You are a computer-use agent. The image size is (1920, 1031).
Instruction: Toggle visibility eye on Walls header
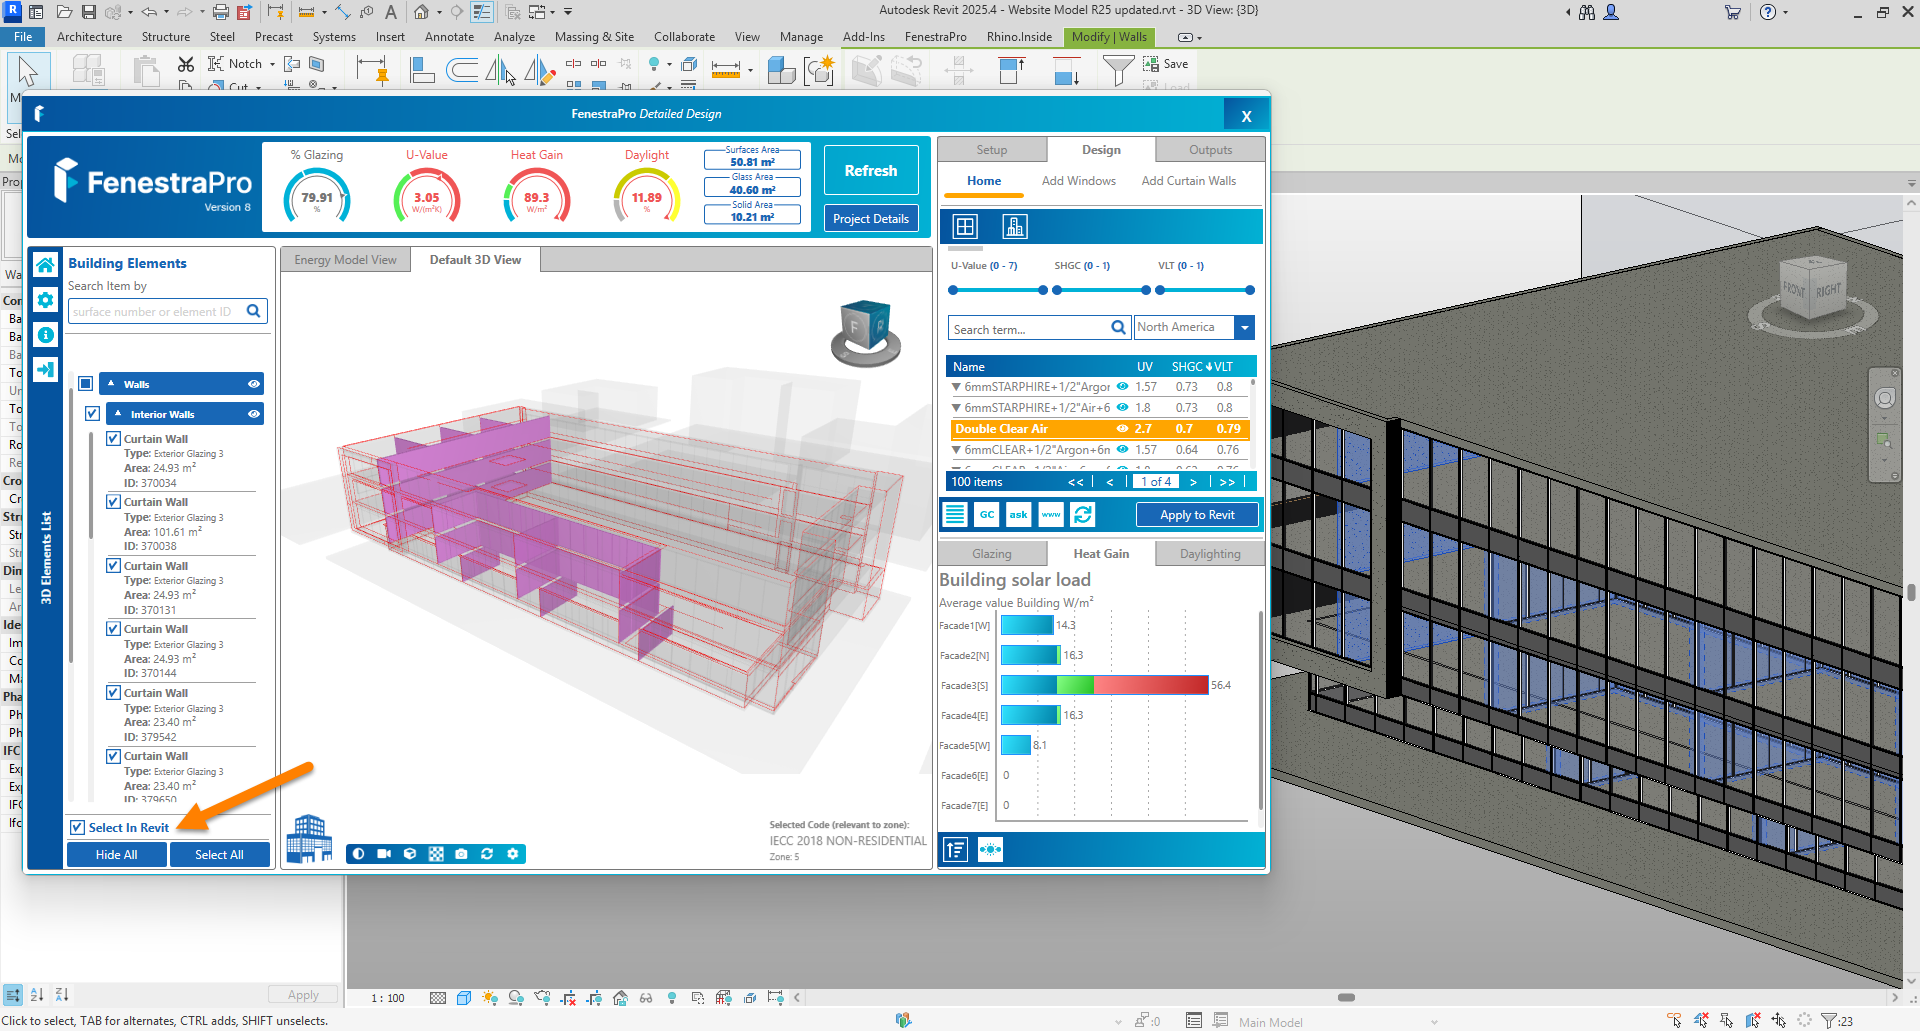(254, 384)
